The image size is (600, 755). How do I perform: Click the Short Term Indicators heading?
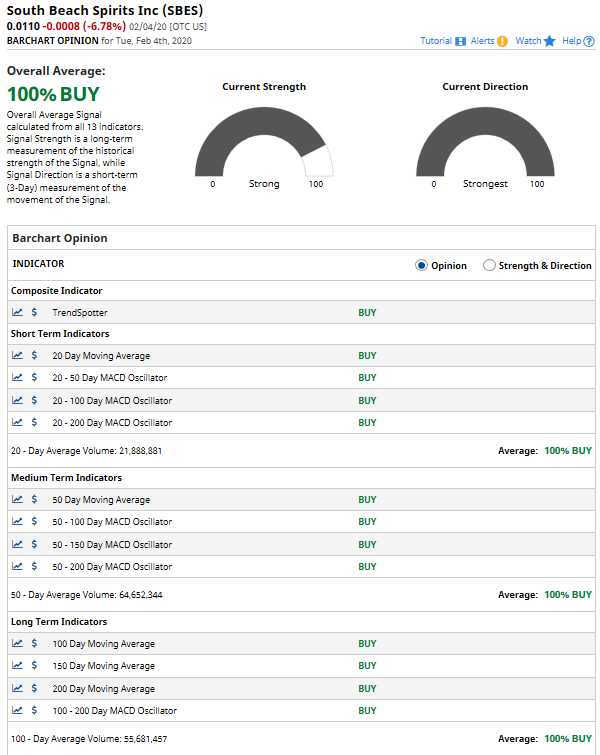[x=60, y=334]
